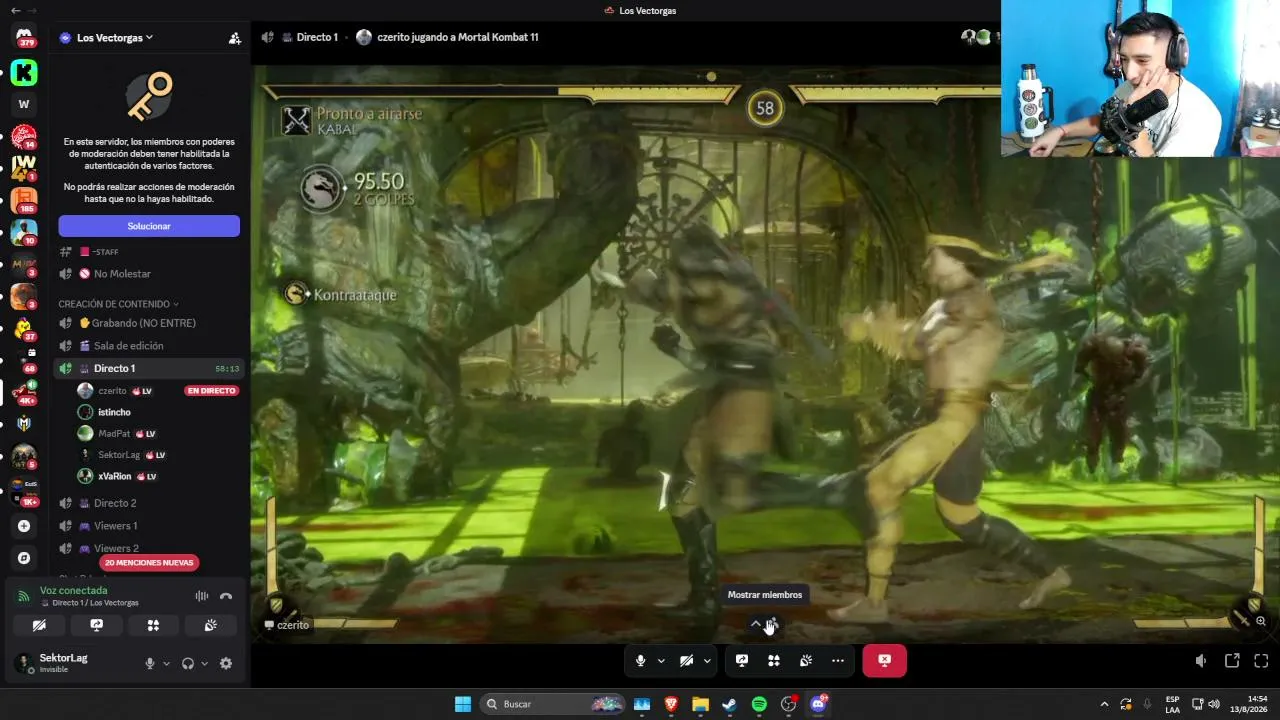1280x720 pixels.
Task: Select the Directo 1 voice channel
Action: point(149,368)
